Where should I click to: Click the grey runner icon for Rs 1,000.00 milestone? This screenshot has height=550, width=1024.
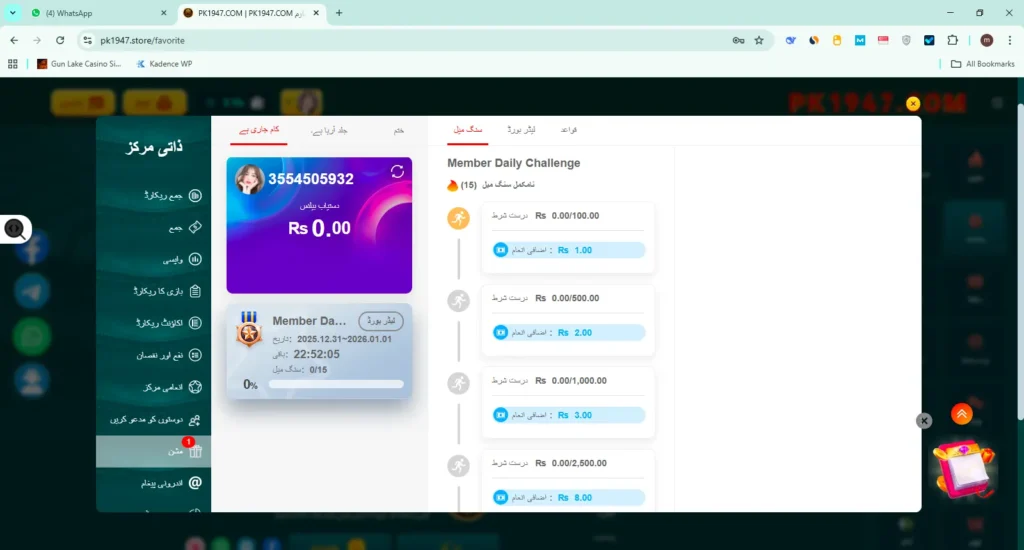458,383
